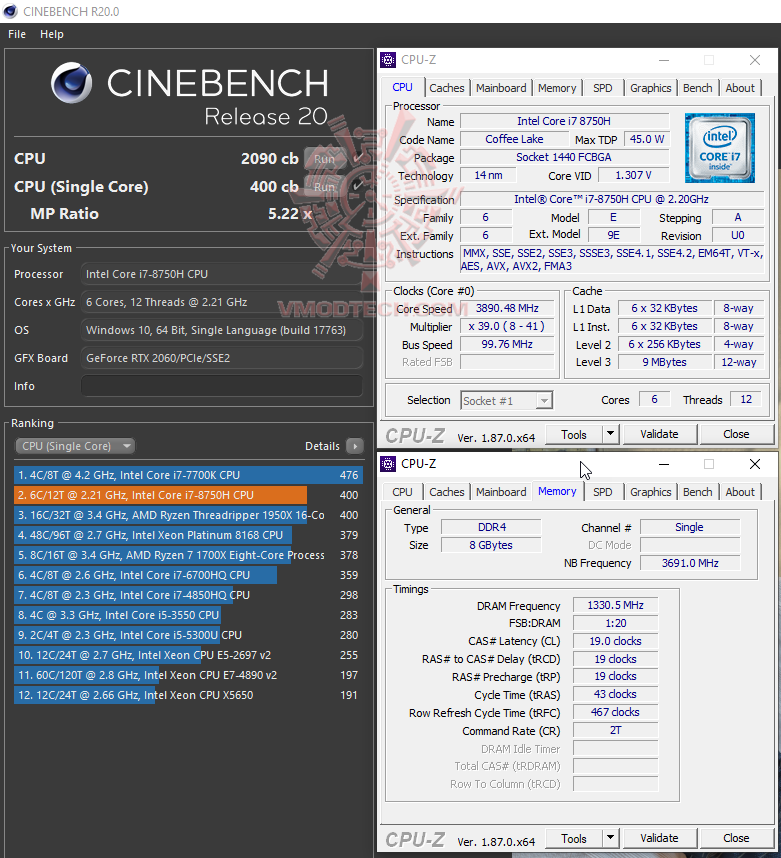Switch to Mainboard tab in upper CPU-Z
781x858 pixels.
click(501, 88)
